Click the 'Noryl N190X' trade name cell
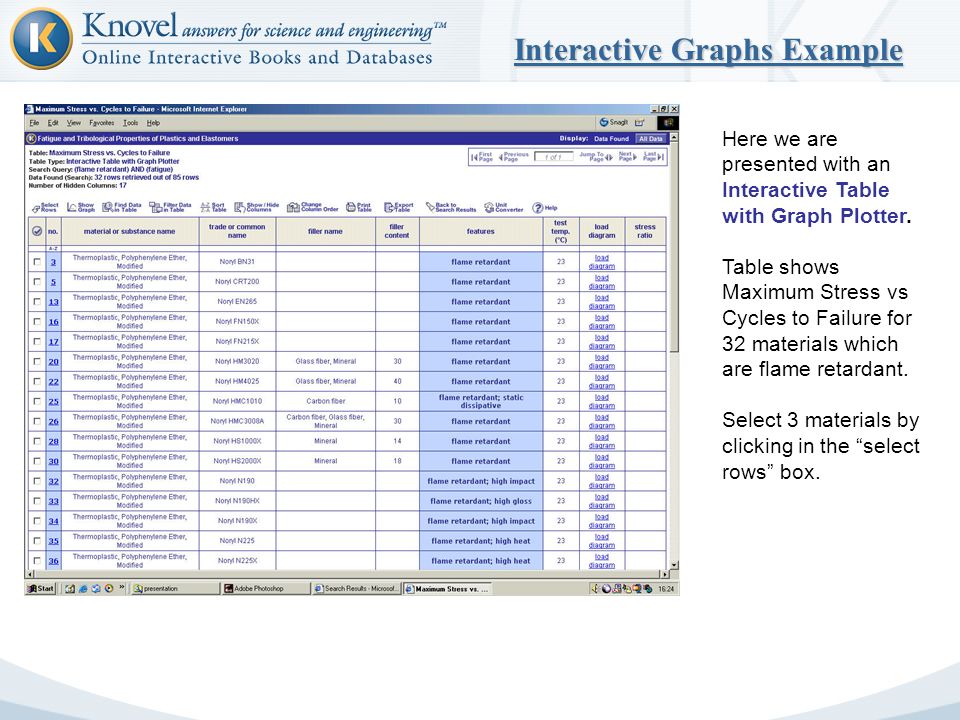Screen dimensions: 960x720 (238, 520)
